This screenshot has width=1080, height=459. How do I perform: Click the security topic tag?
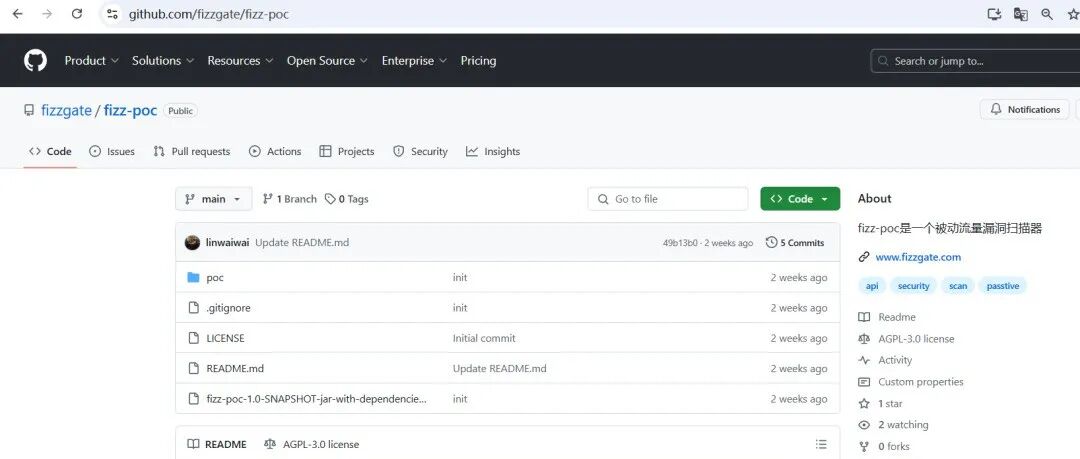pyautogui.click(x=914, y=286)
